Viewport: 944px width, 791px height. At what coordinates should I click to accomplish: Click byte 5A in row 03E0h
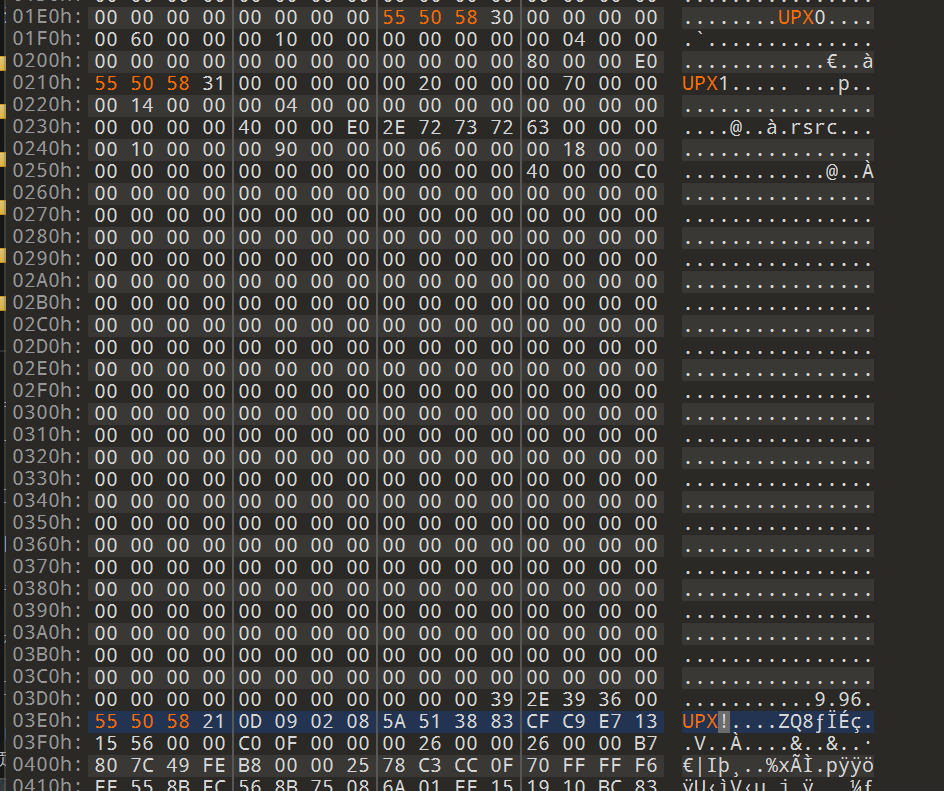394,721
